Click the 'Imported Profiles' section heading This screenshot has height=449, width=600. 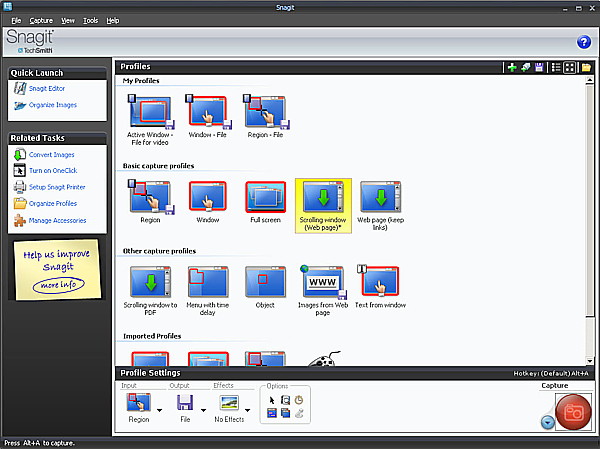tap(152, 336)
